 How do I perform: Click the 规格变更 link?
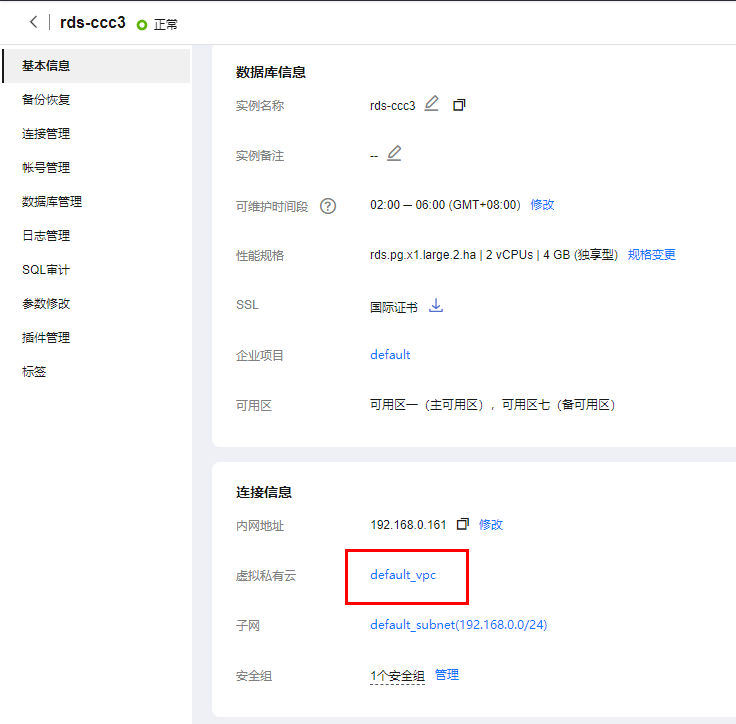(x=652, y=254)
